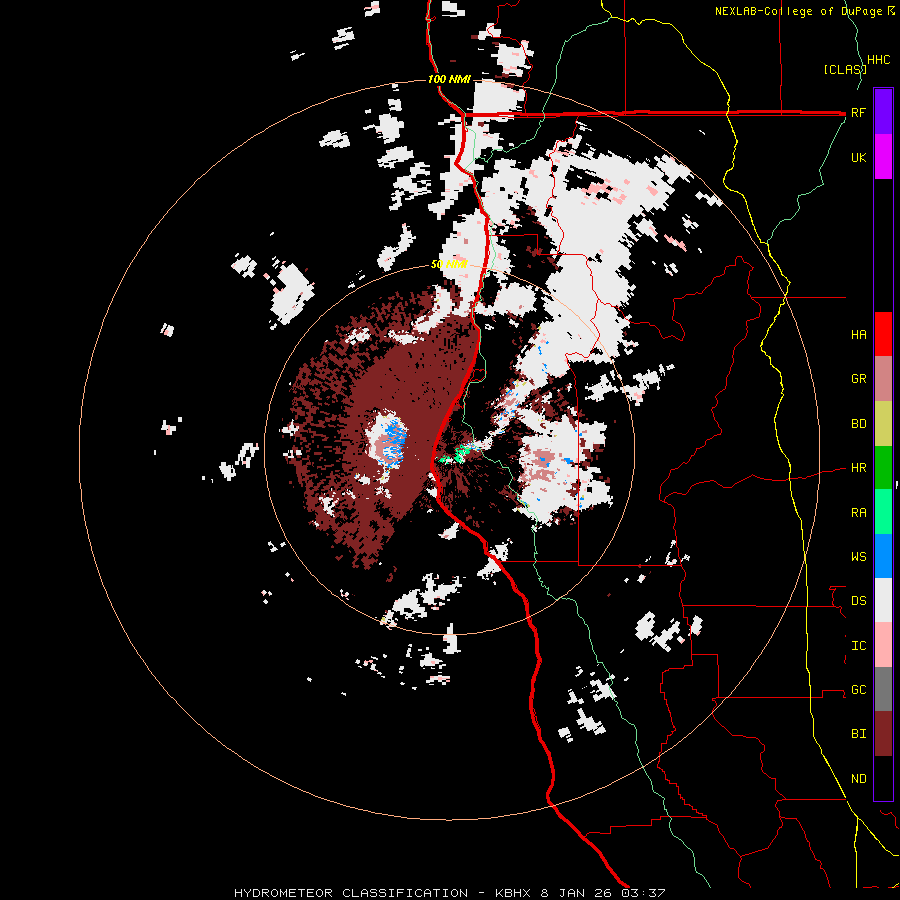Click the 50 NMI range ring label
Screen dimensions: 900x900
point(449,265)
